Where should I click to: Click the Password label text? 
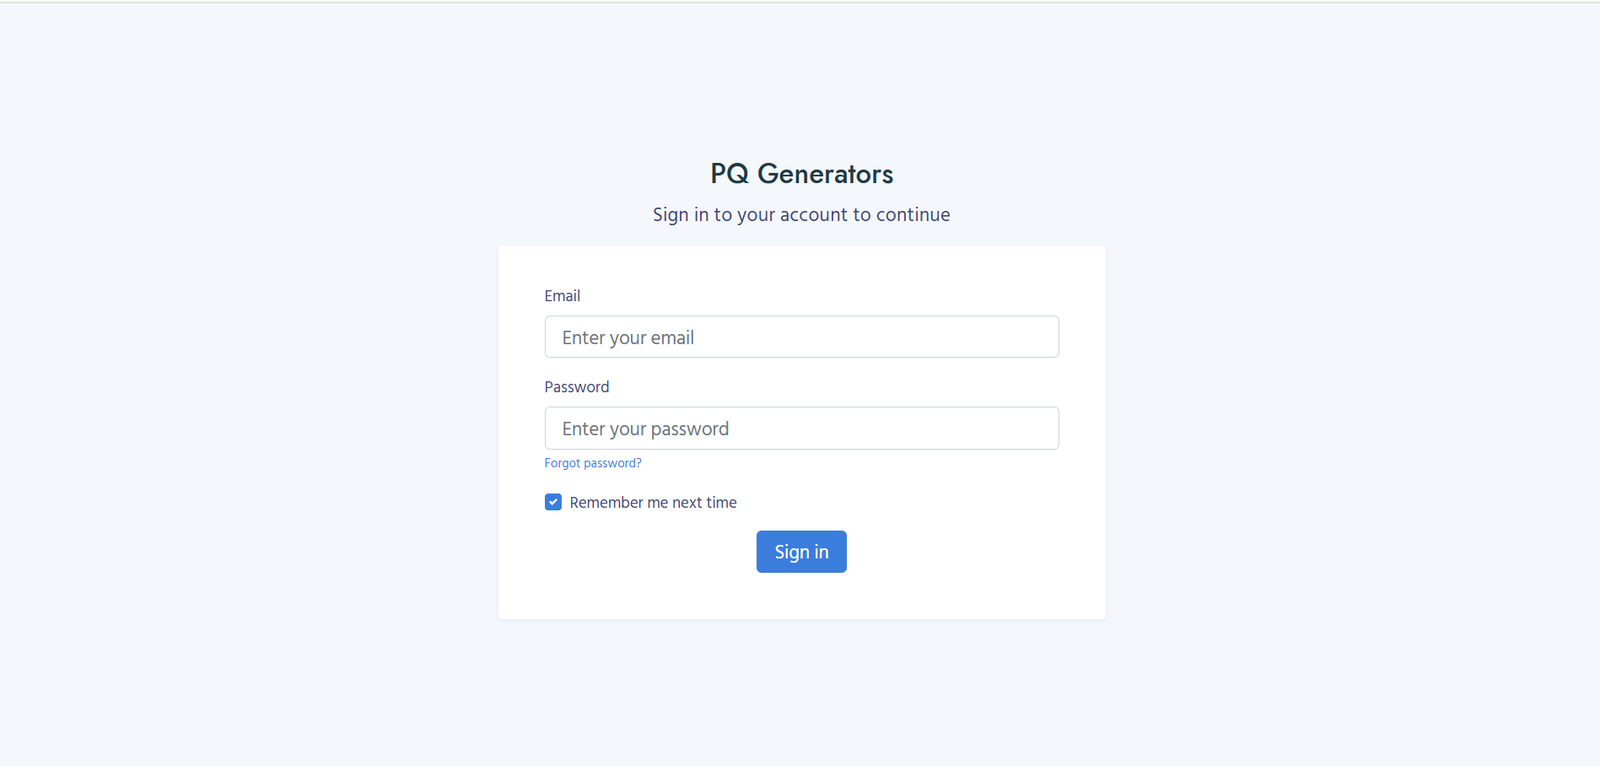[576, 387]
